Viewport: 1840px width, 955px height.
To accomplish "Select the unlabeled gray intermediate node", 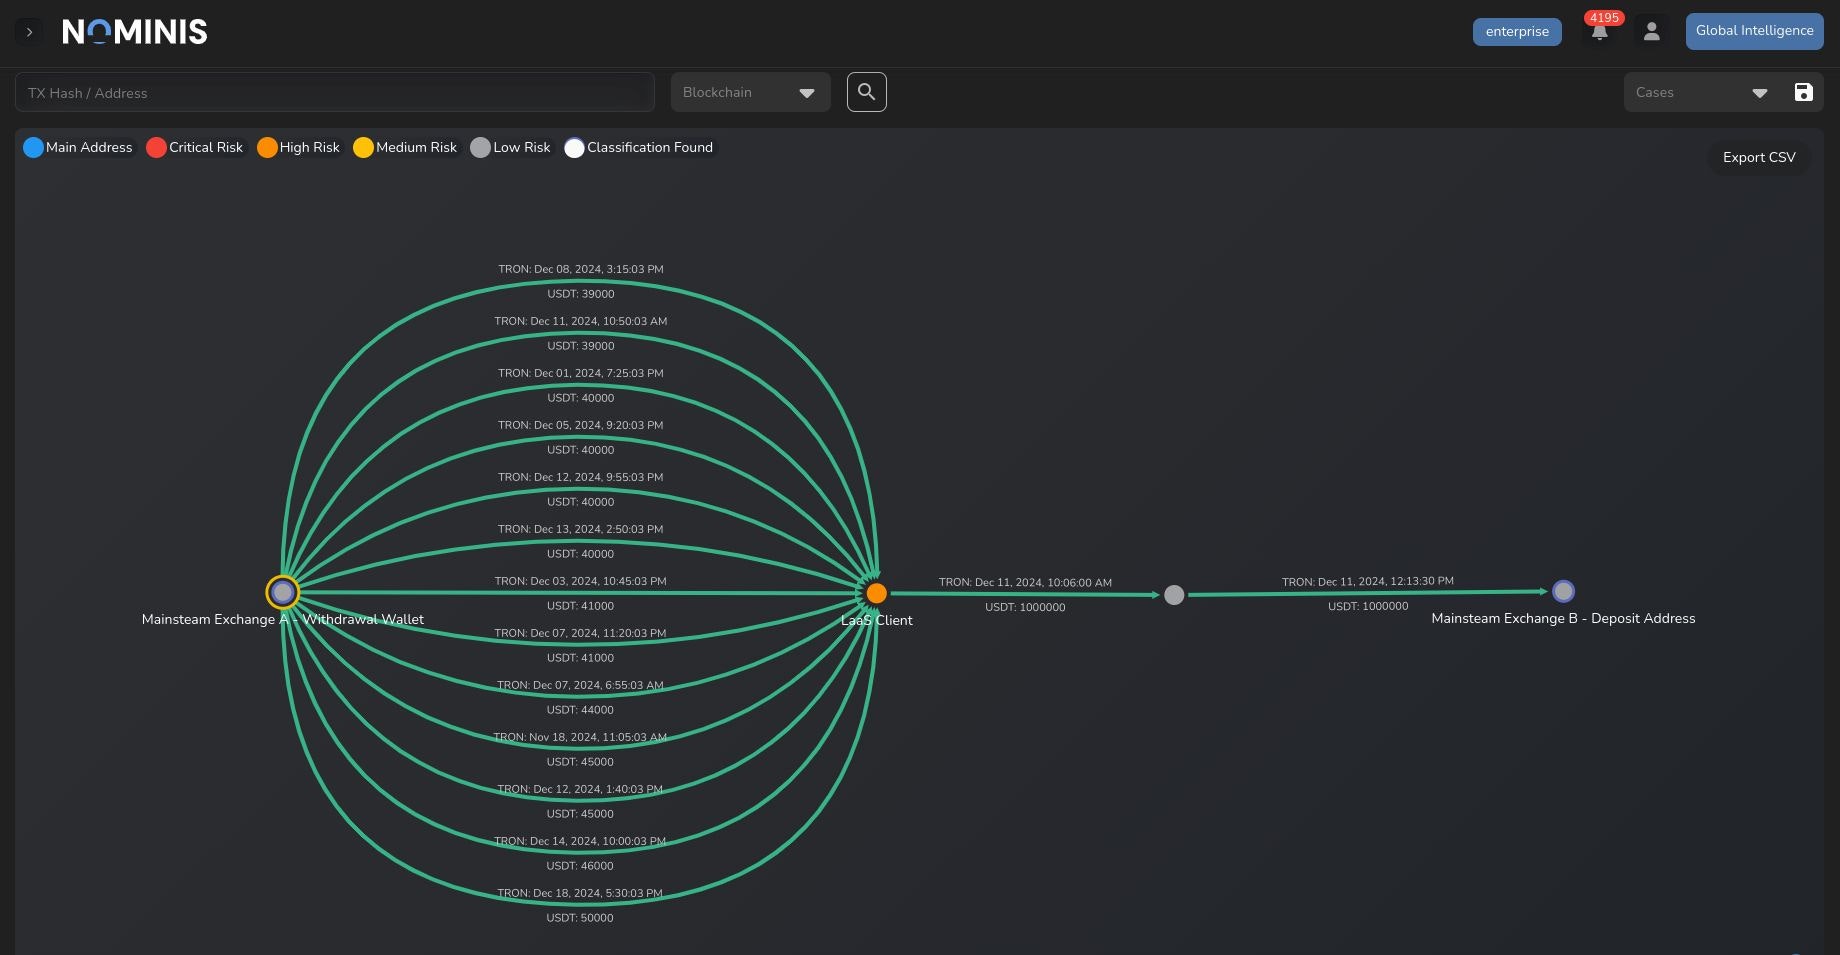I will [x=1174, y=595].
